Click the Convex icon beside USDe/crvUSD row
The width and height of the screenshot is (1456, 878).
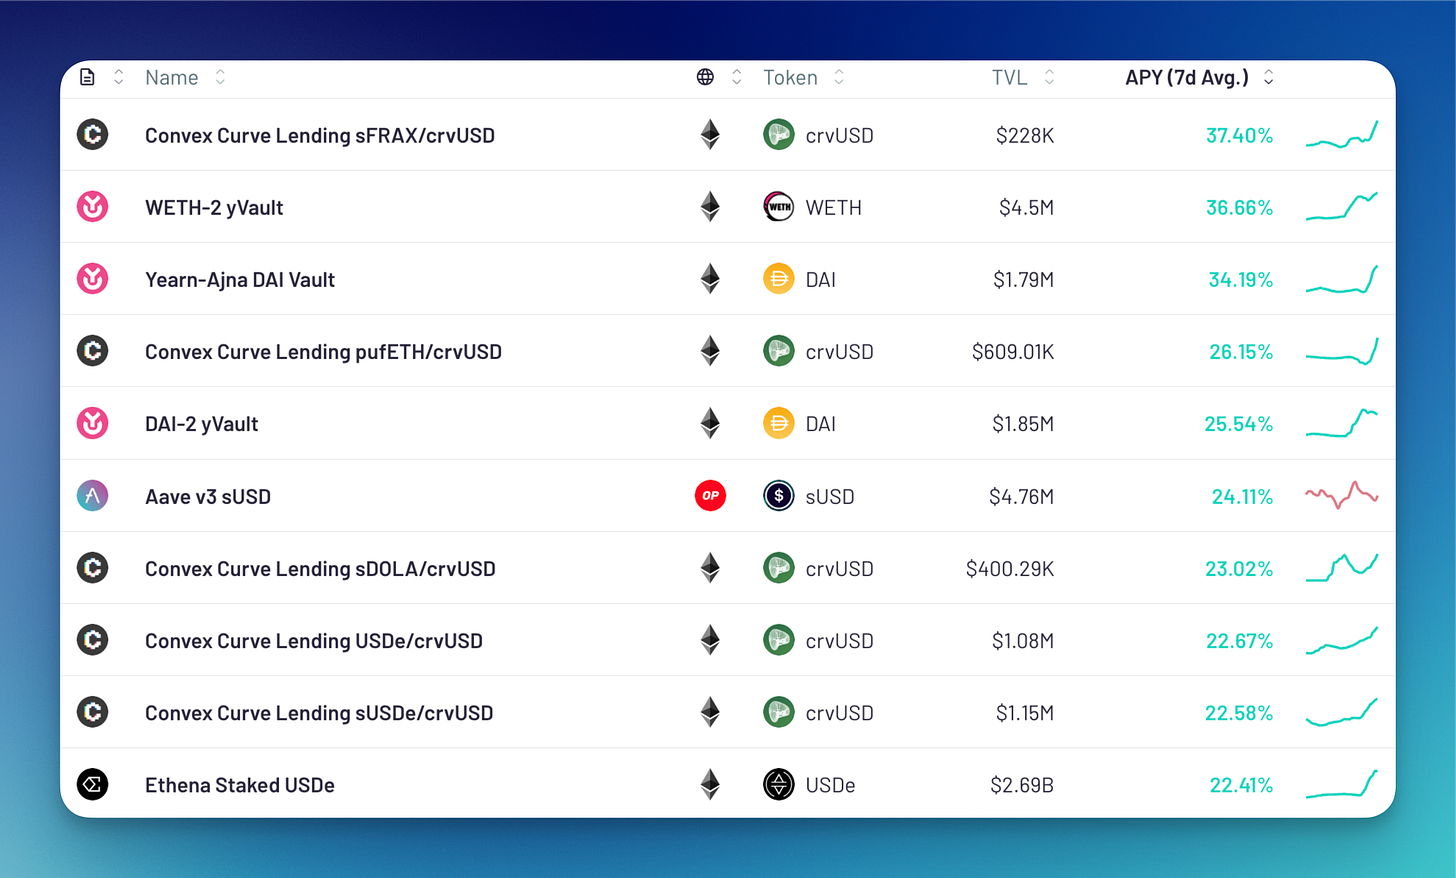(x=93, y=640)
